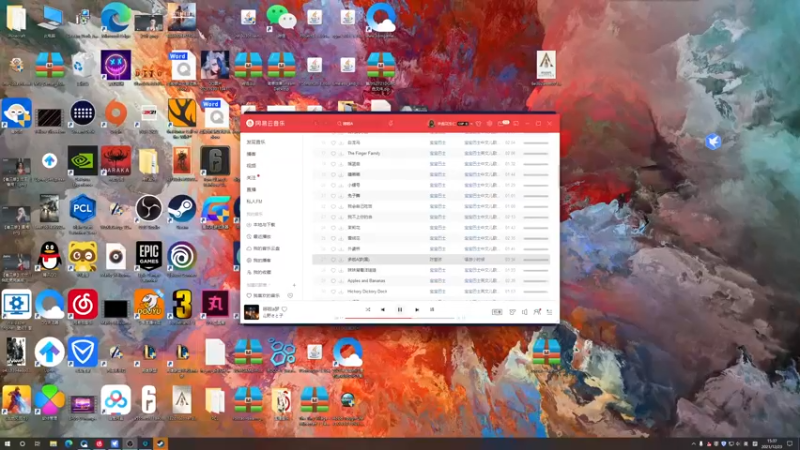Select OBS Studio desktop shortcut
800x450 pixels.
pos(149,211)
